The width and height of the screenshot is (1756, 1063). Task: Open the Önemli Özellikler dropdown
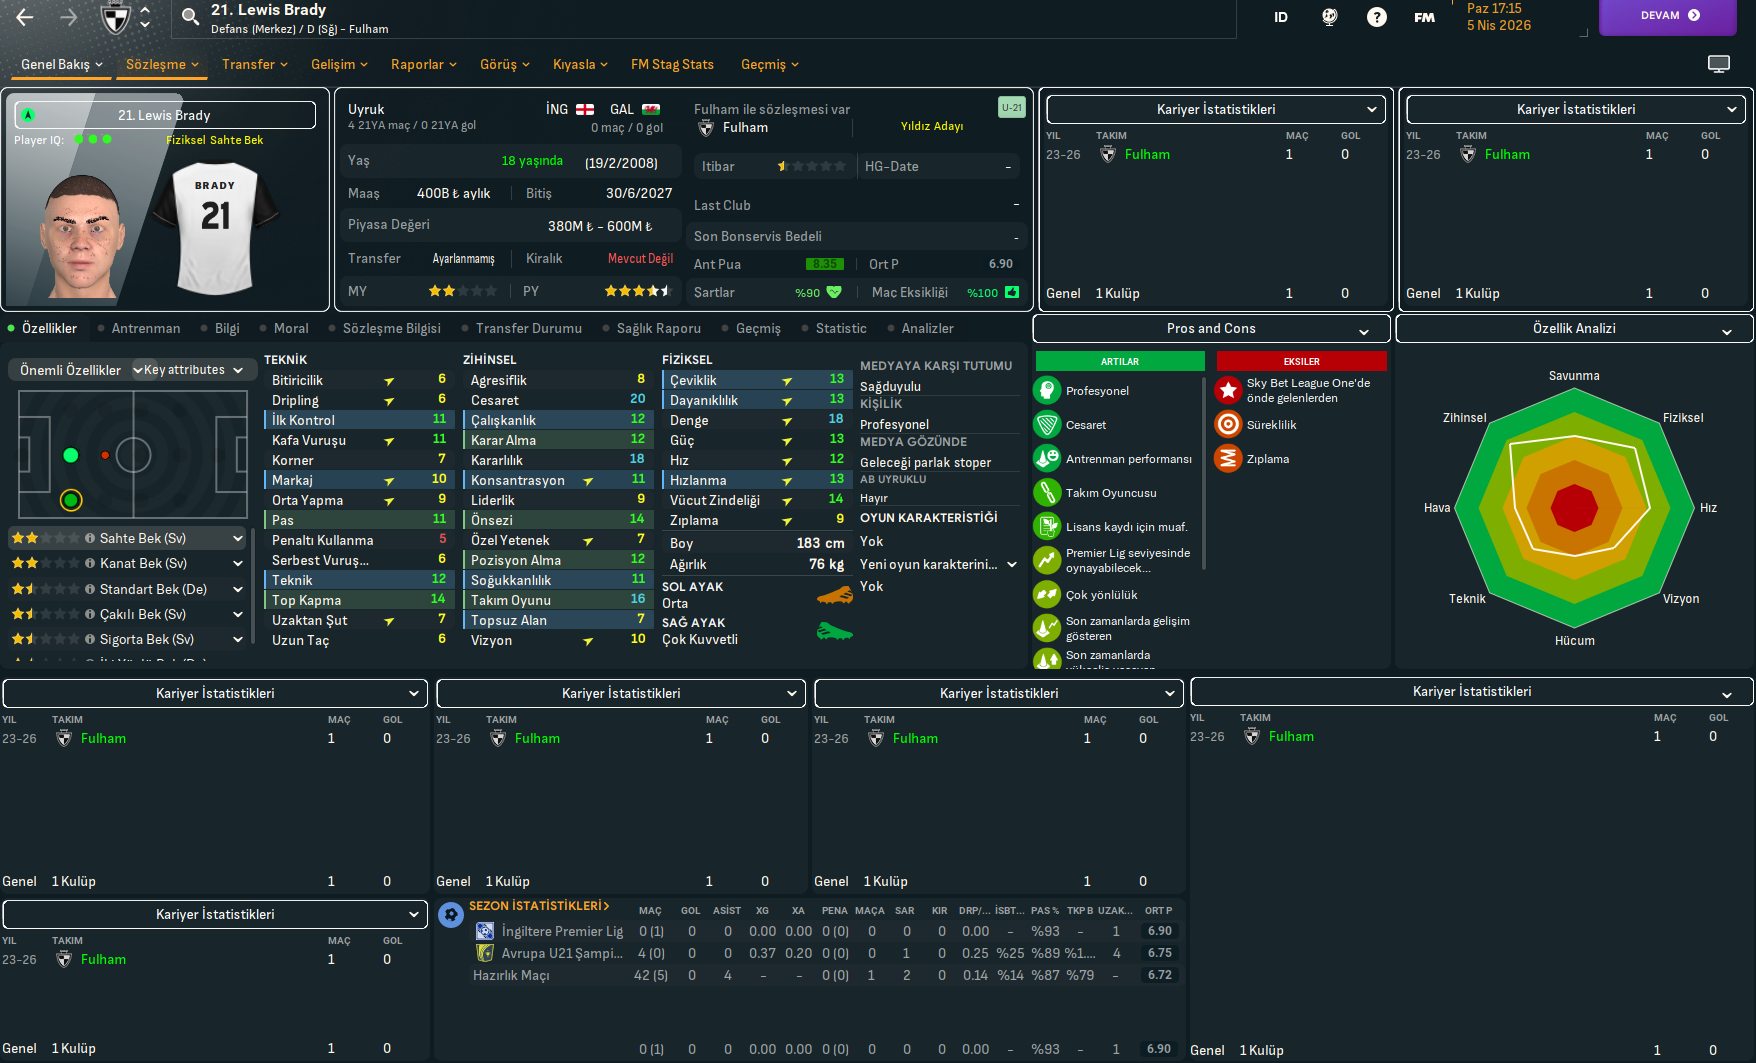tap(80, 370)
